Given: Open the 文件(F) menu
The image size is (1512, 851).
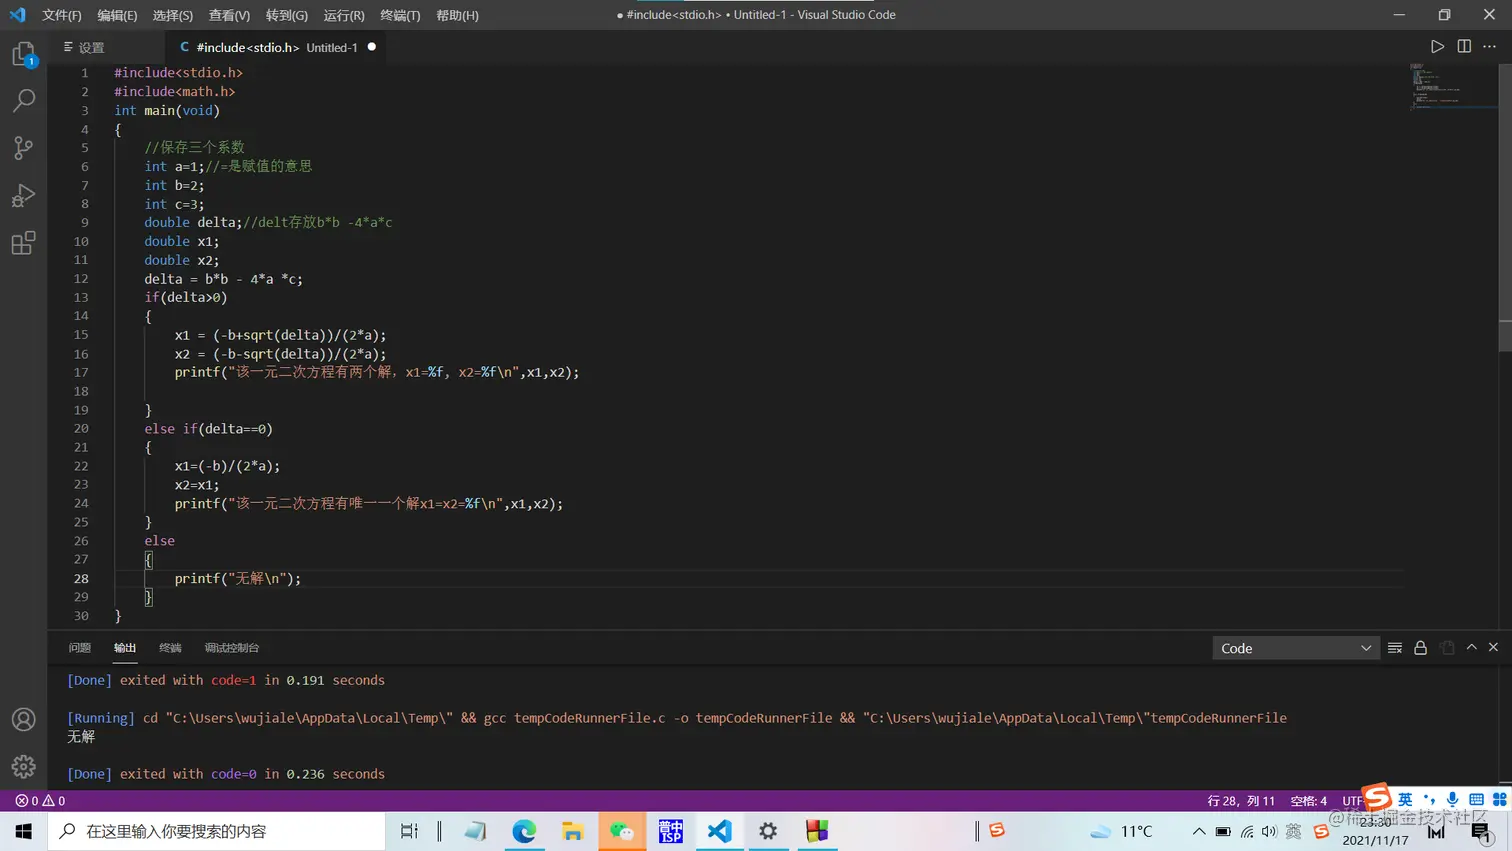Looking at the screenshot, I should click(62, 15).
